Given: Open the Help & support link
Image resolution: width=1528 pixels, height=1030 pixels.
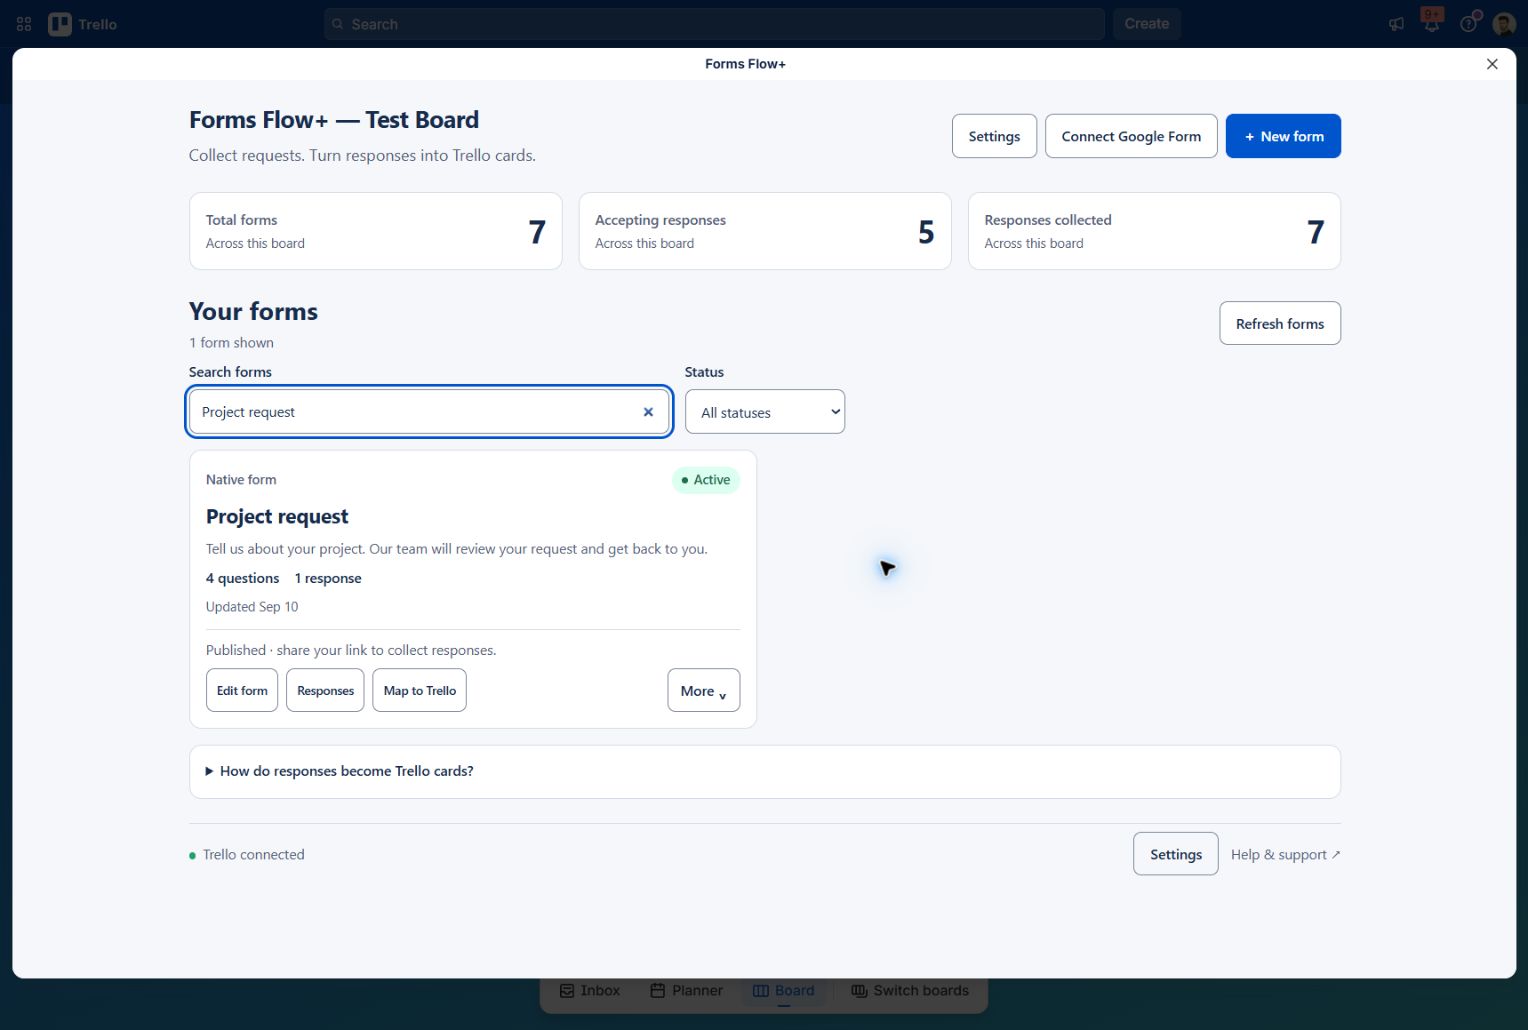Looking at the screenshot, I should 1285,854.
